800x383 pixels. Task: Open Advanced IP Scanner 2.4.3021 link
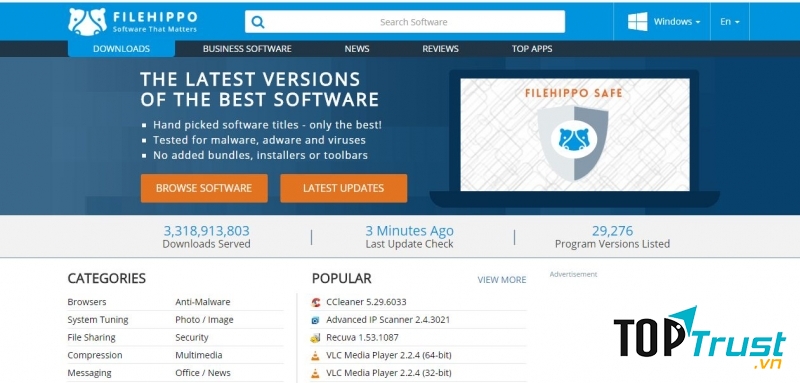[x=388, y=320]
